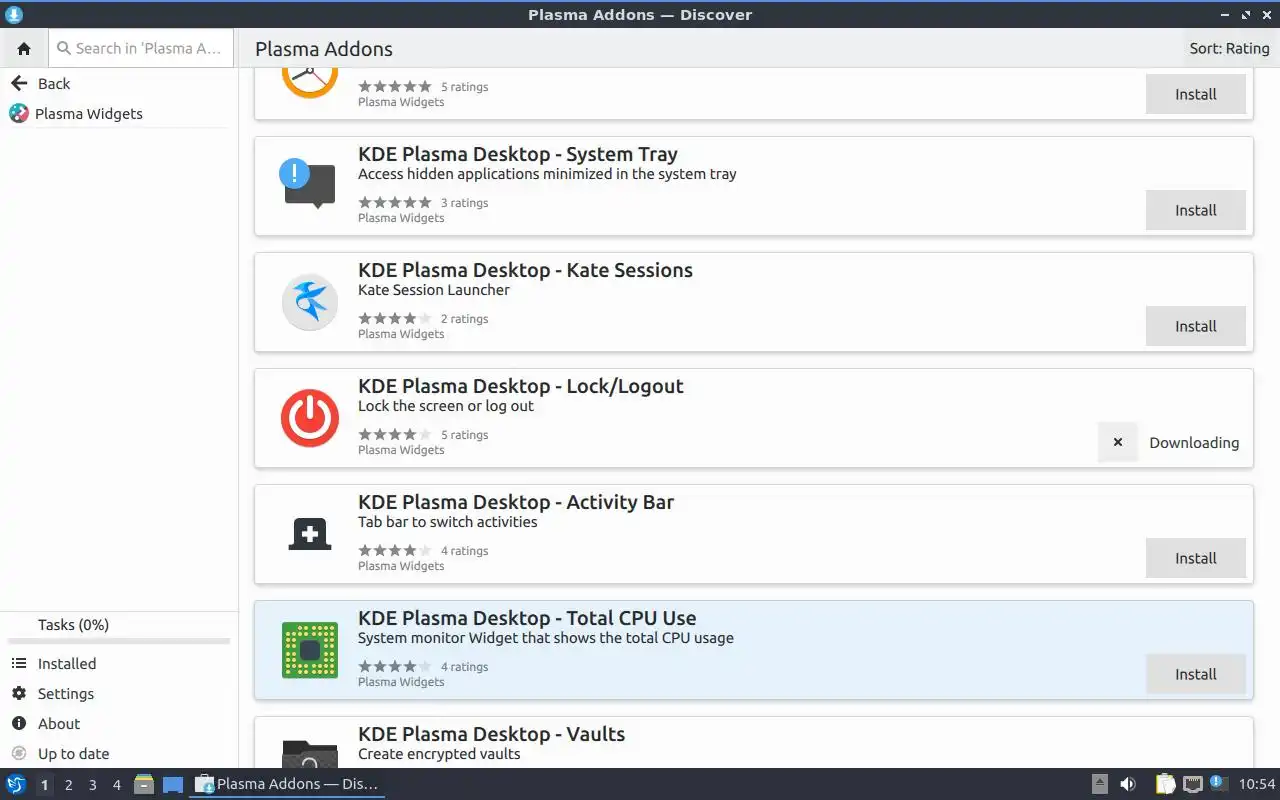Click the red Lock/Logout power icon

[x=310, y=418]
